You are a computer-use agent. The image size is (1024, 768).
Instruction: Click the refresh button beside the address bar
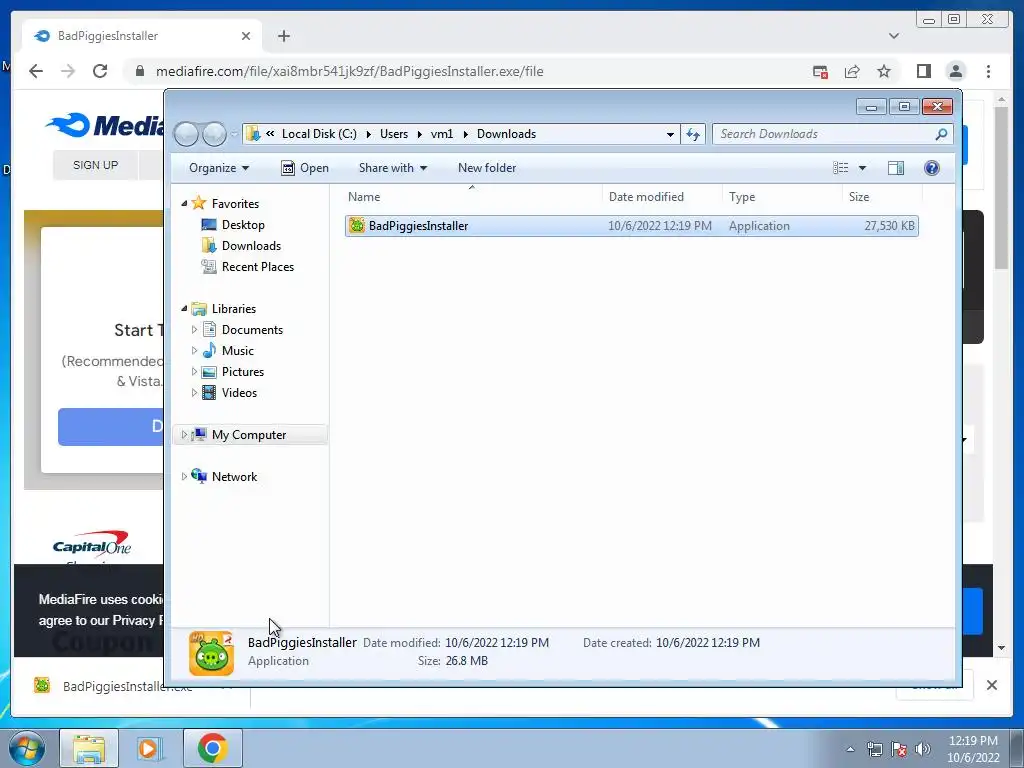click(692, 134)
